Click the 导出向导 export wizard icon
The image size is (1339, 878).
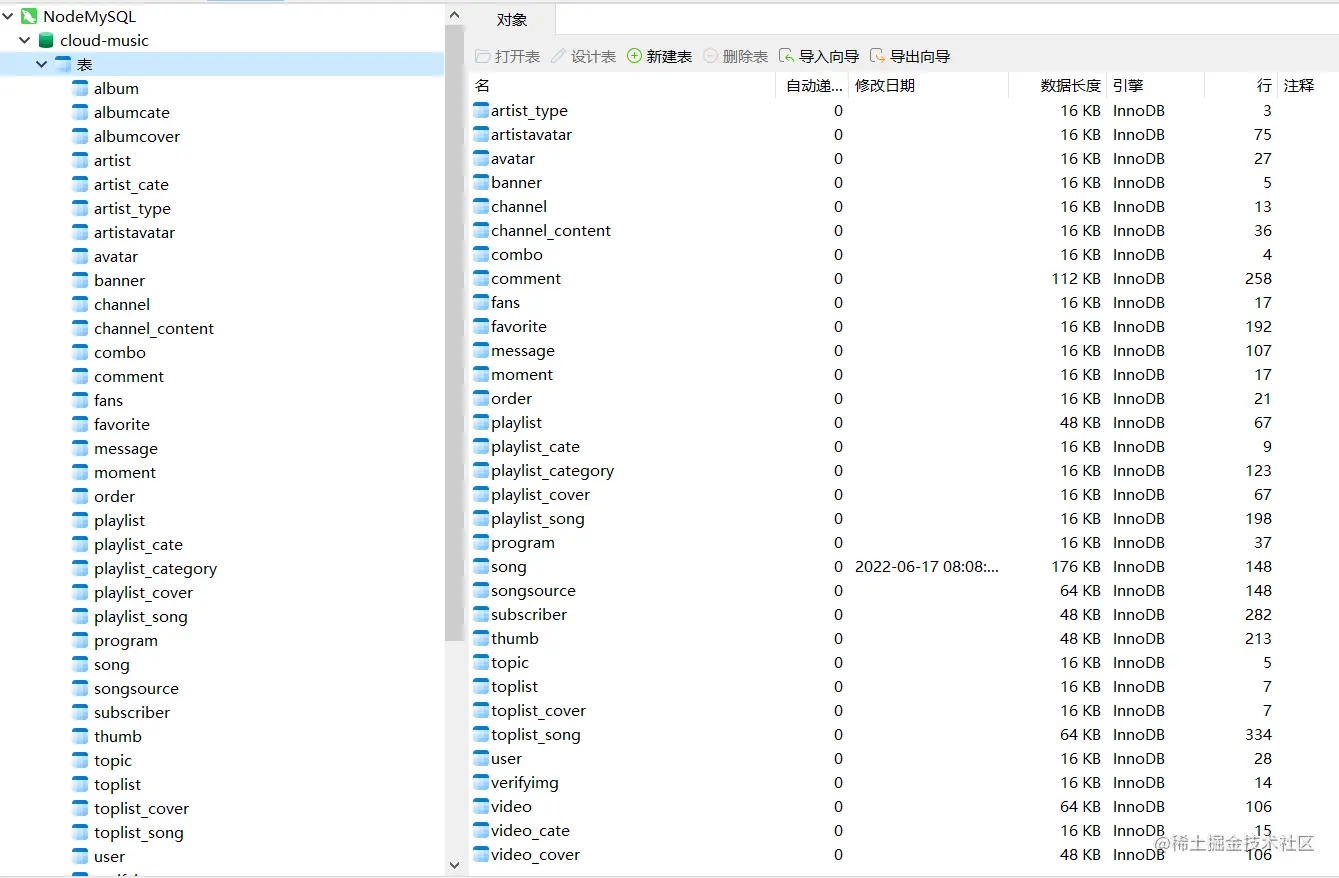pyautogui.click(x=876, y=56)
